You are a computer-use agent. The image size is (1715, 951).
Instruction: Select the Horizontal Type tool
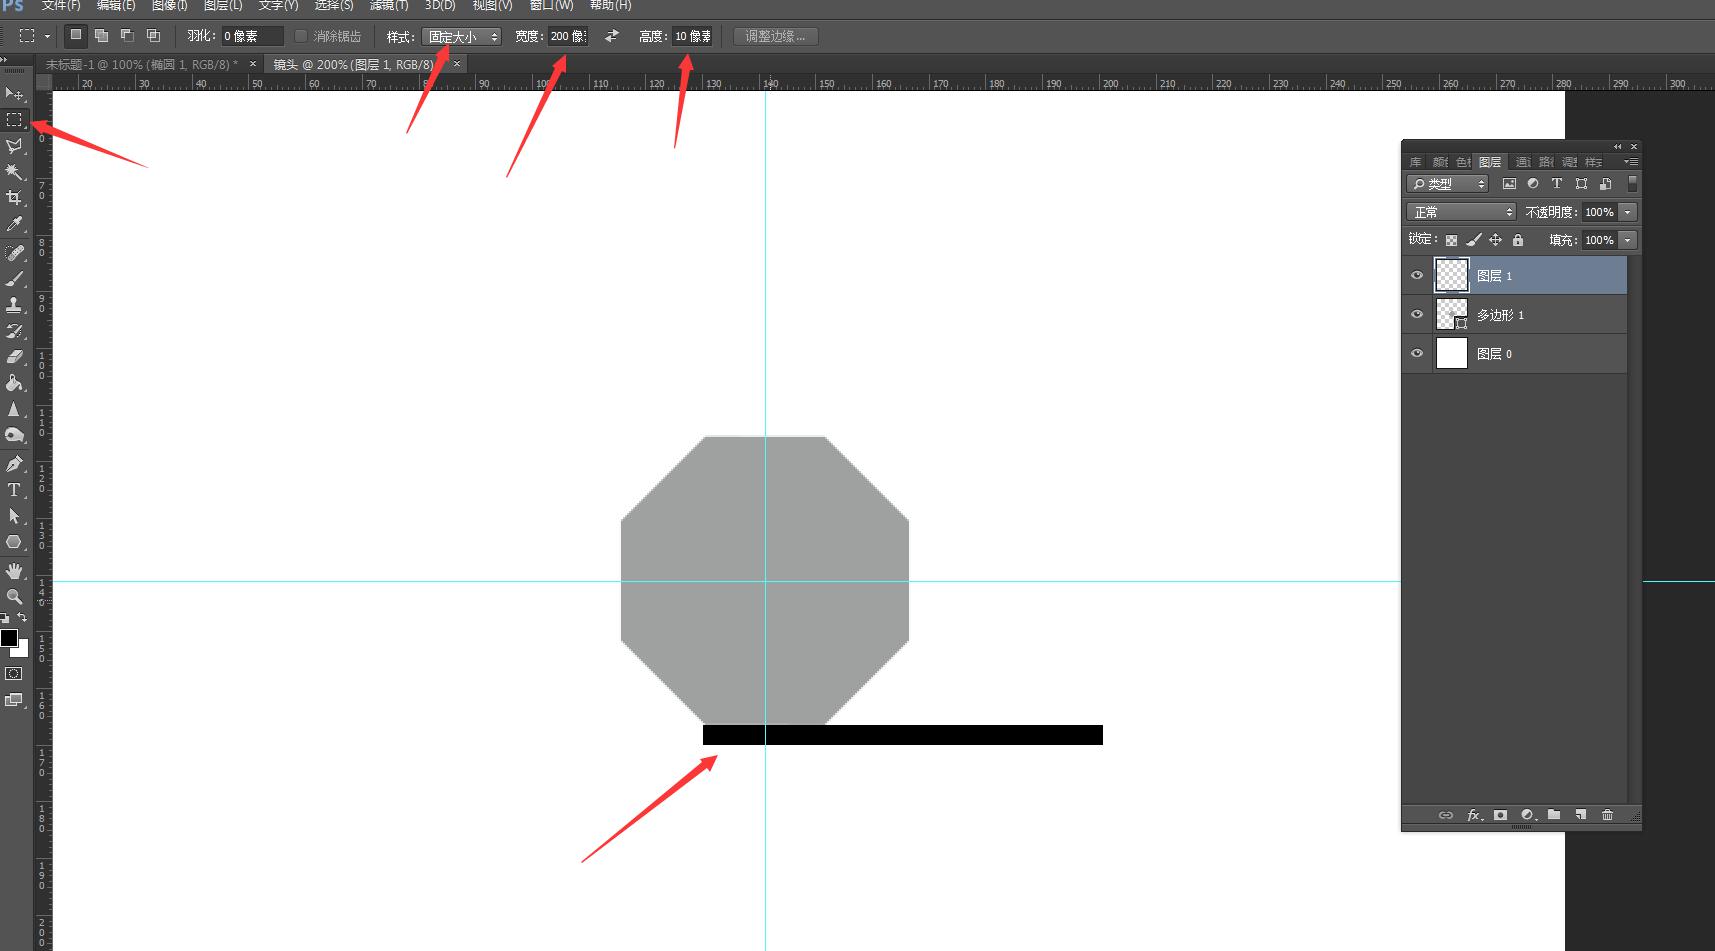click(x=14, y=490)
